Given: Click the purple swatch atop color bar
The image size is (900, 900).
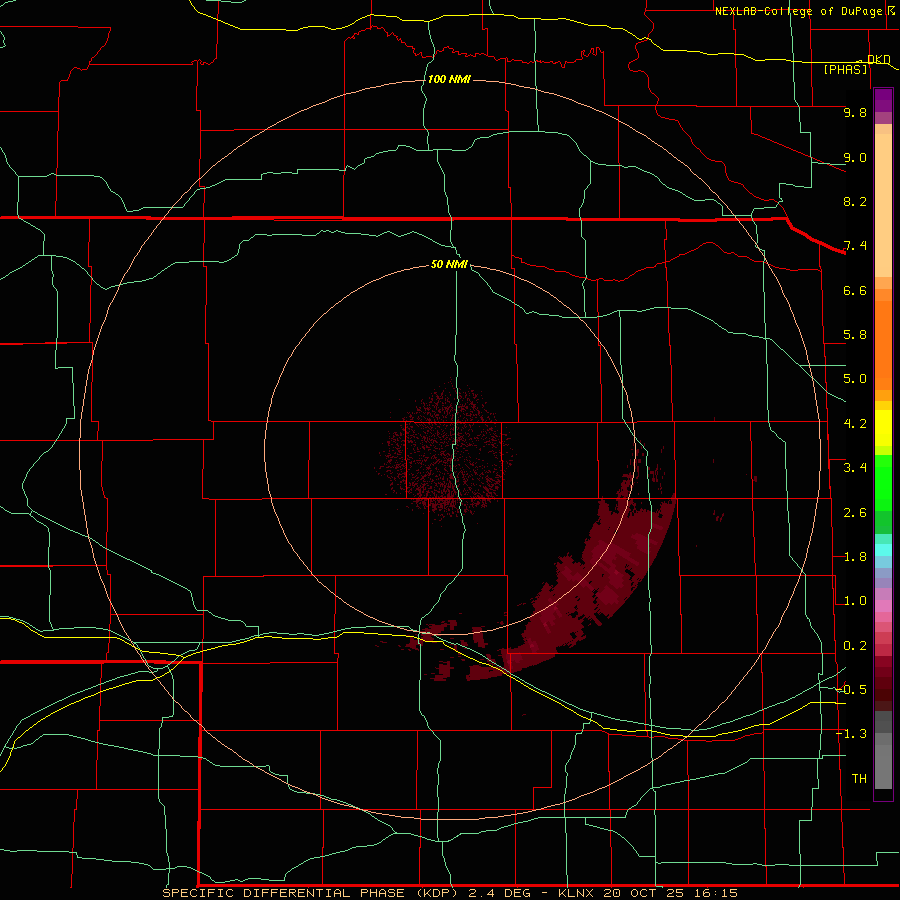Looking at the screenshot, I should [883, 100].
